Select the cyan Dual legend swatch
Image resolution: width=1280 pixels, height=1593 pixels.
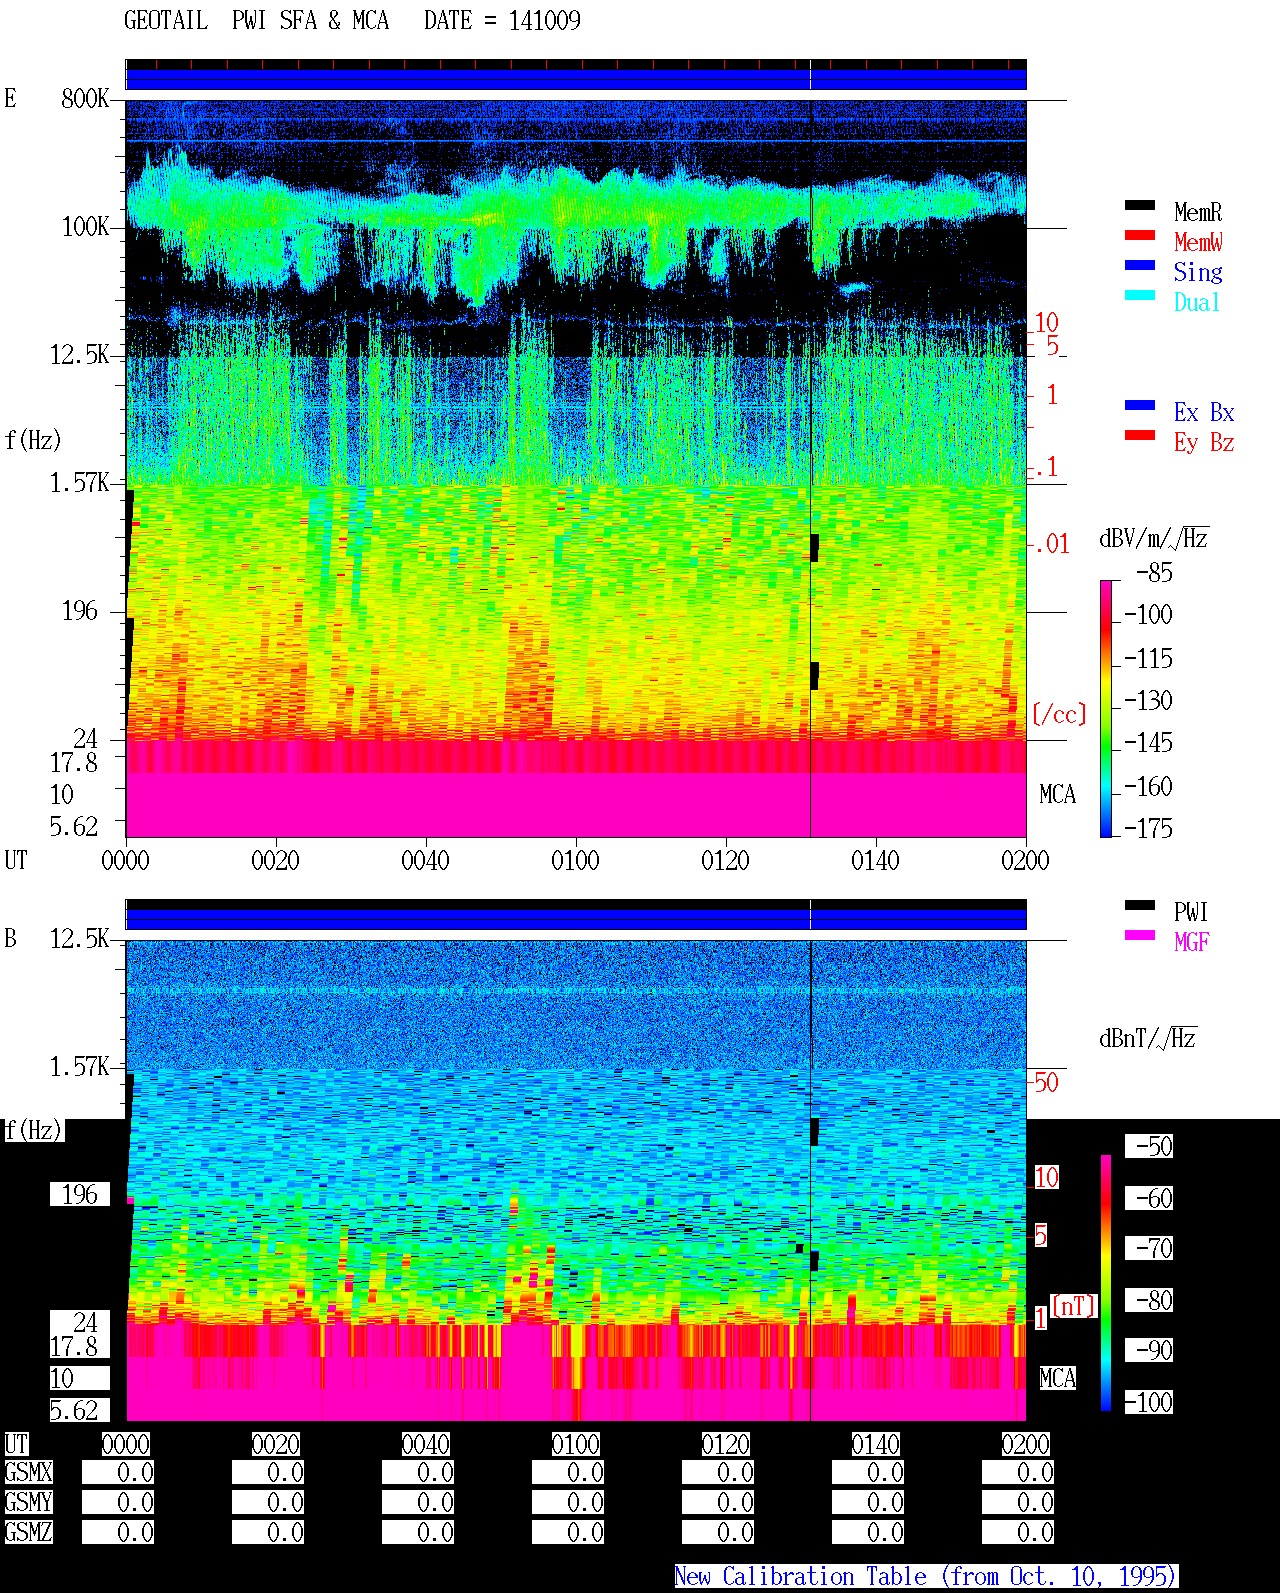(x=1140, y=295)
